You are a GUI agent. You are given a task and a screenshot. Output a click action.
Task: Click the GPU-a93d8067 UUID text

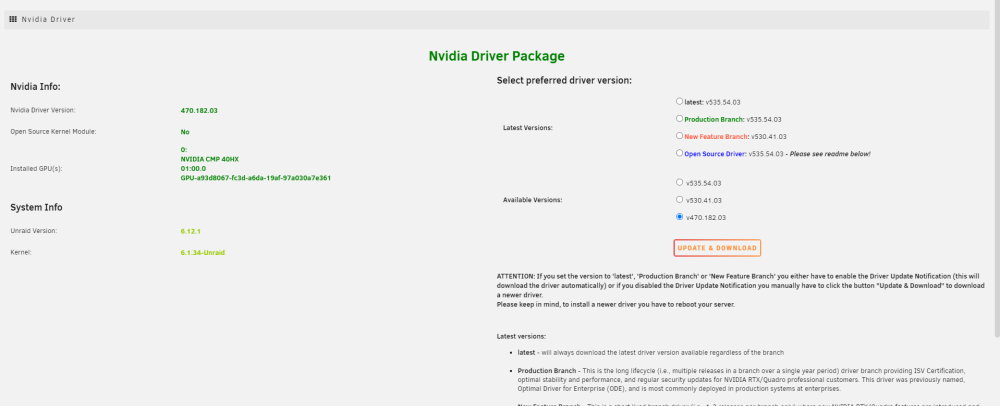(x=256, y=178)
